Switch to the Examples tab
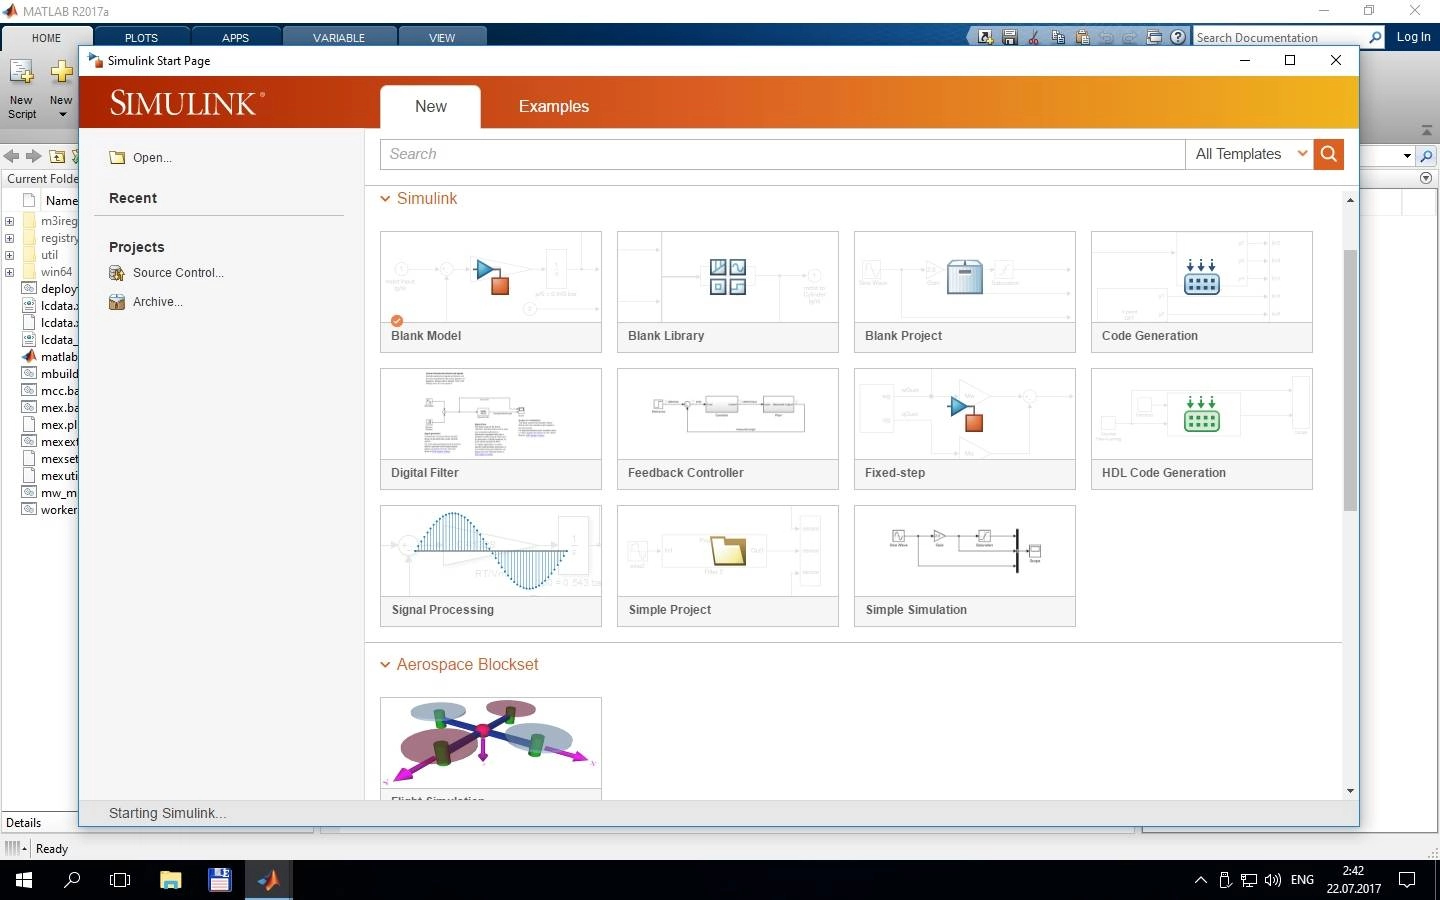1440x900 pixels. (x=554, y=106)
